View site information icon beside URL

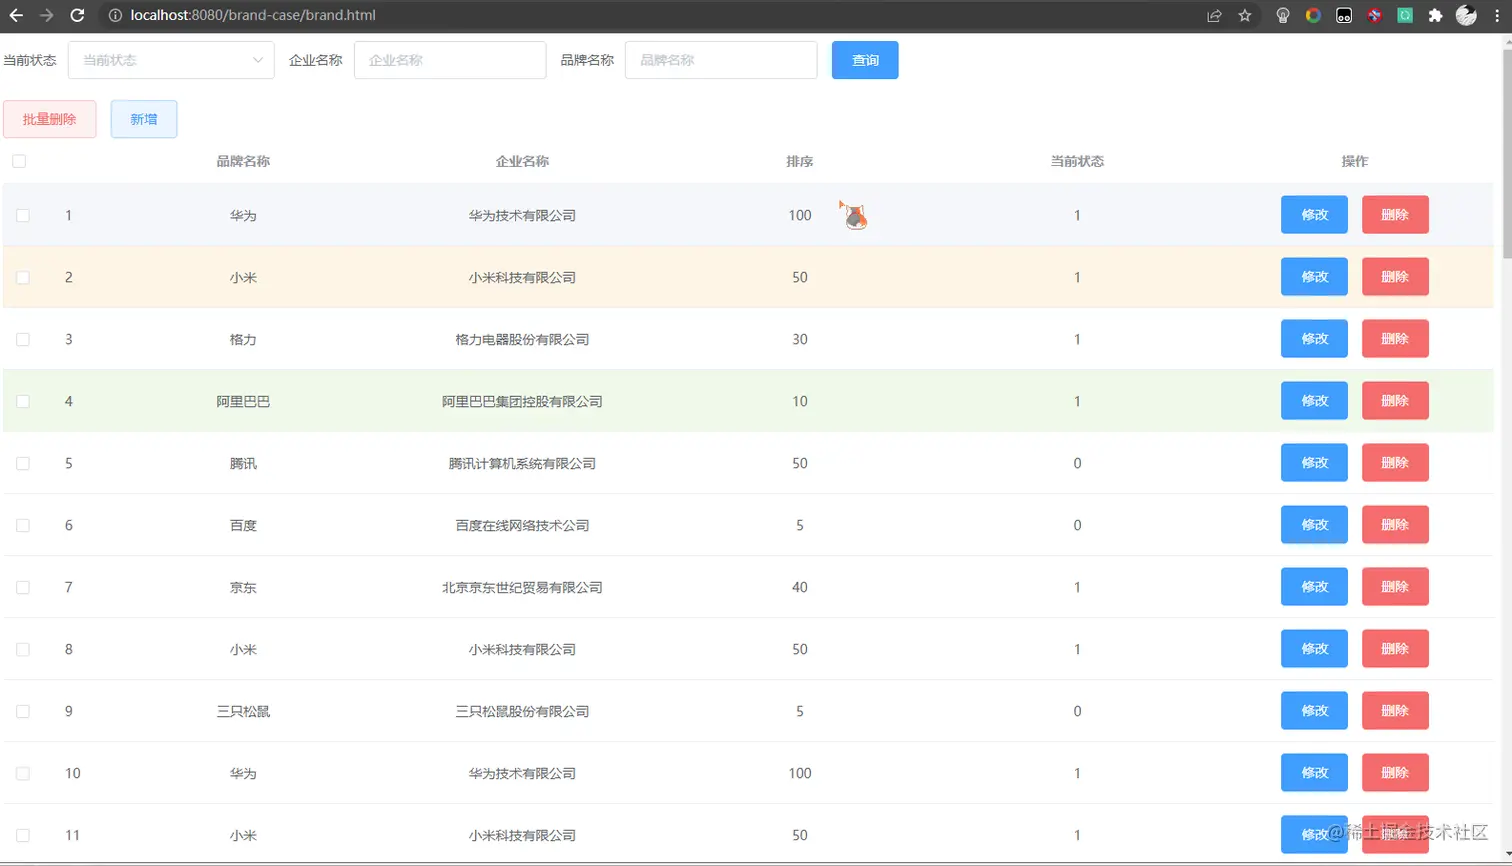click(115, 15)
